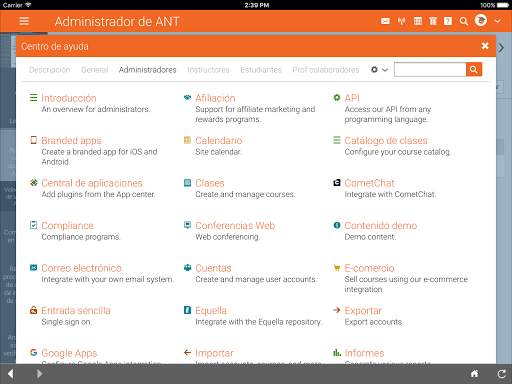The height and width of the screenshot is (384, 512).
Task: Click the Entrada sencilla lock icon
Action: 33,310
